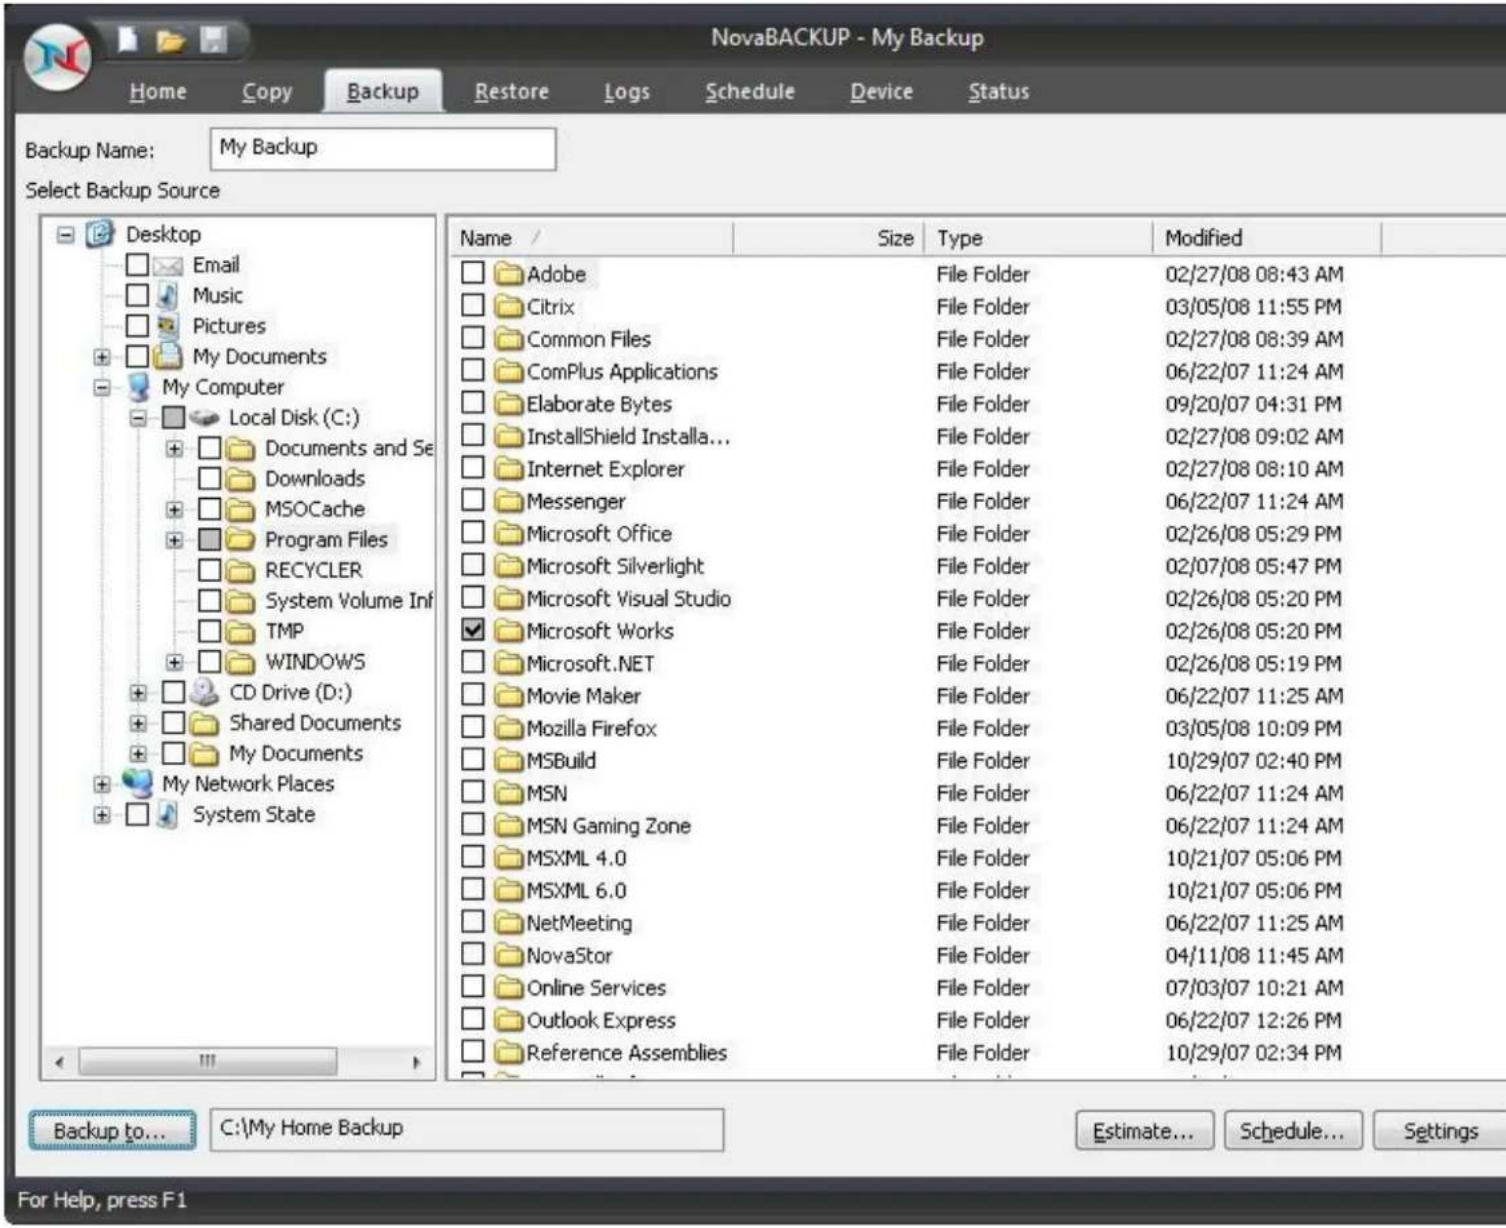This screenshot has height=1228, width=1506.
Task: Click the Desktop icon in source tree
Action: (x=100, y=234)
